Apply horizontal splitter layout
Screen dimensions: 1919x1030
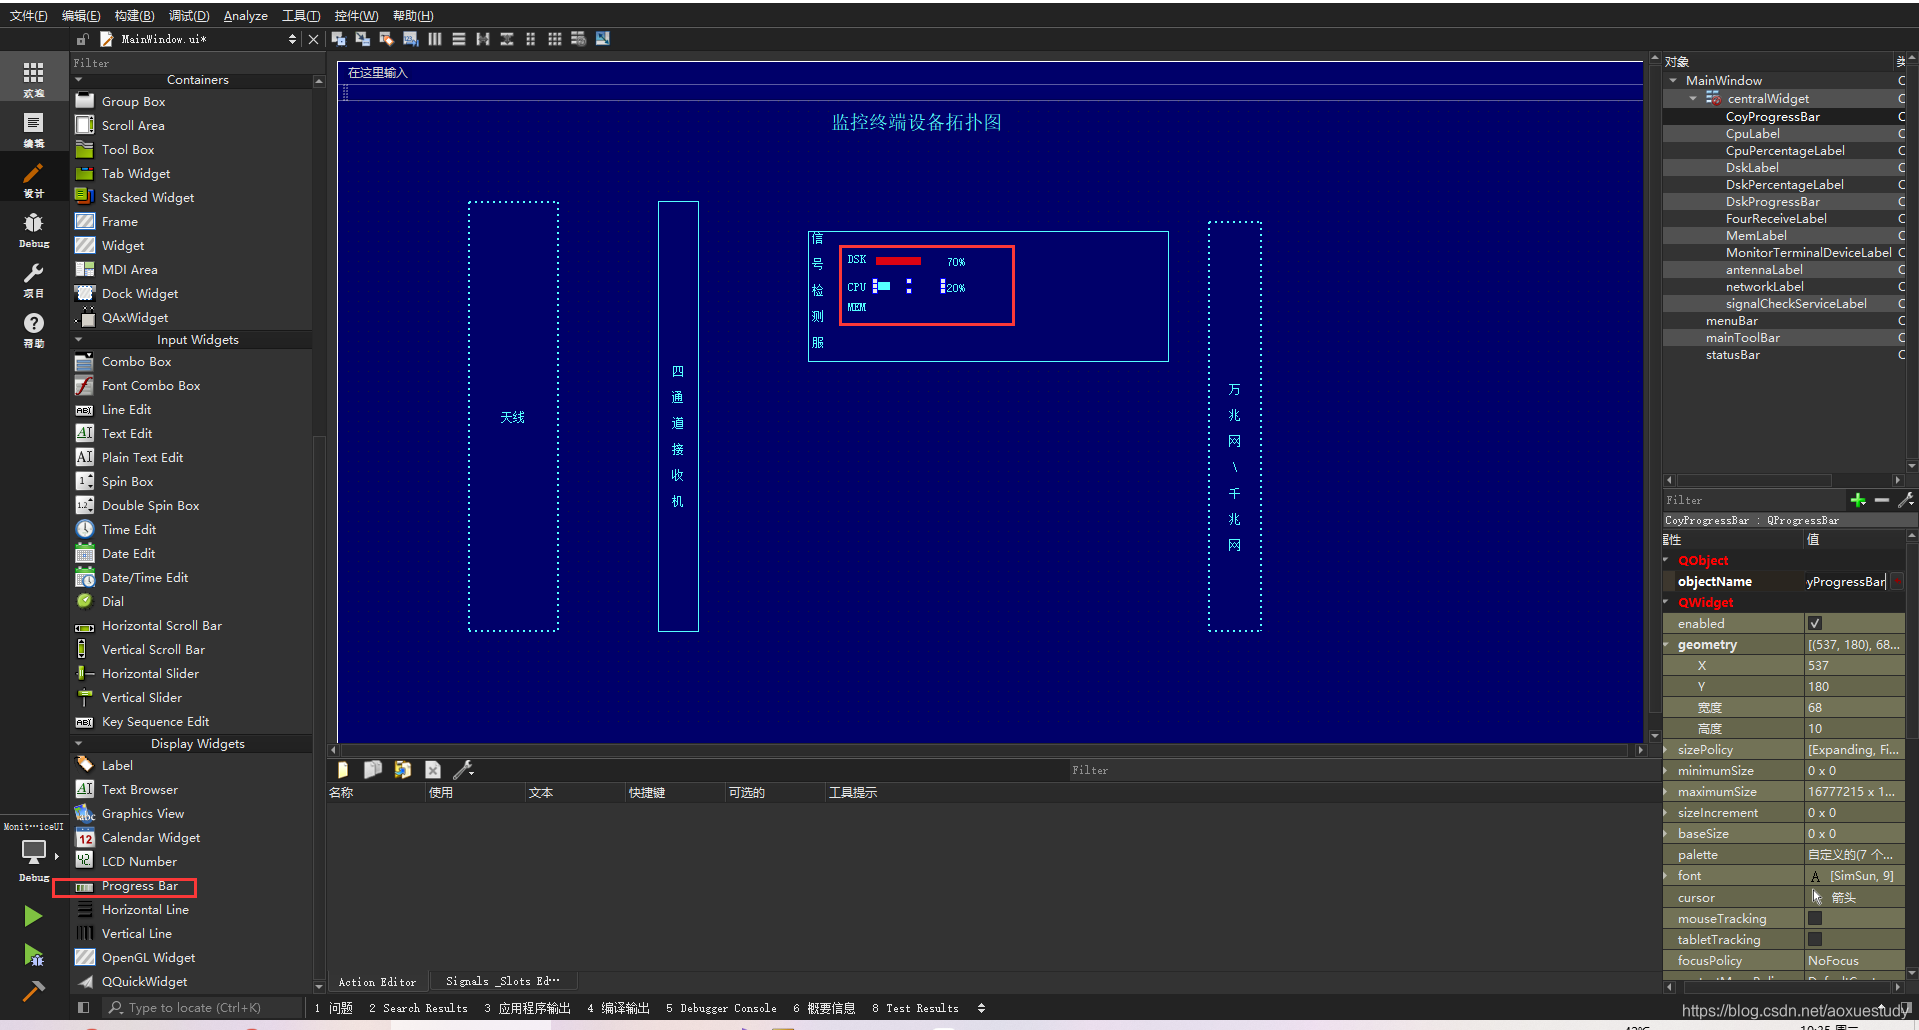pyautogui.click(x=483, y=39)
